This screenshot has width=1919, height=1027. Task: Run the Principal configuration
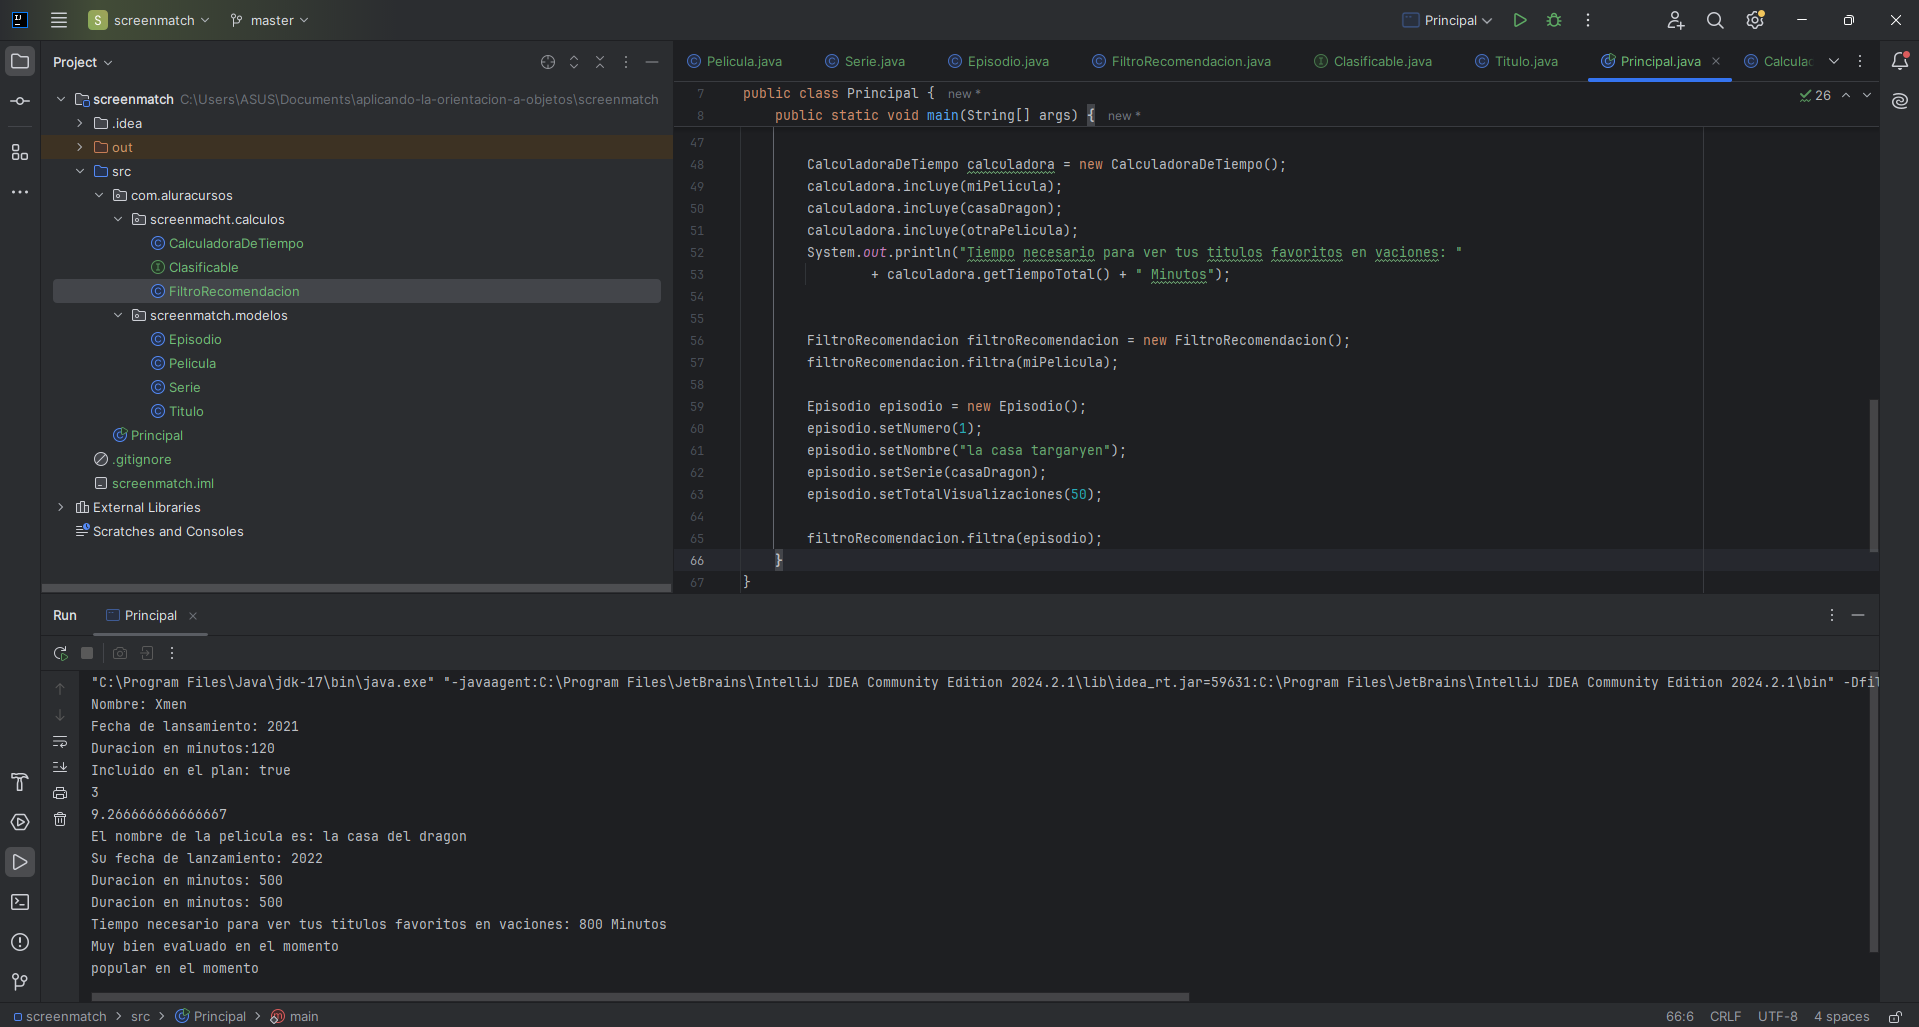(x=1520, y=20)
